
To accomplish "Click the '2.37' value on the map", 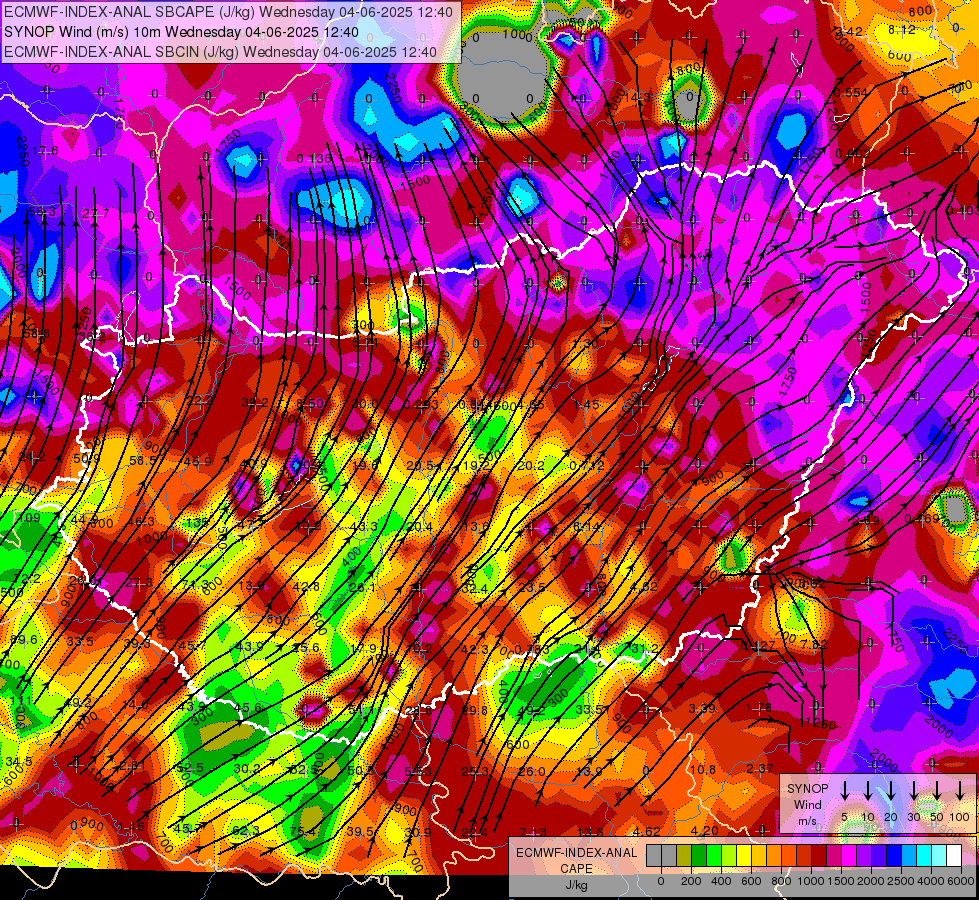I will 760,768.
